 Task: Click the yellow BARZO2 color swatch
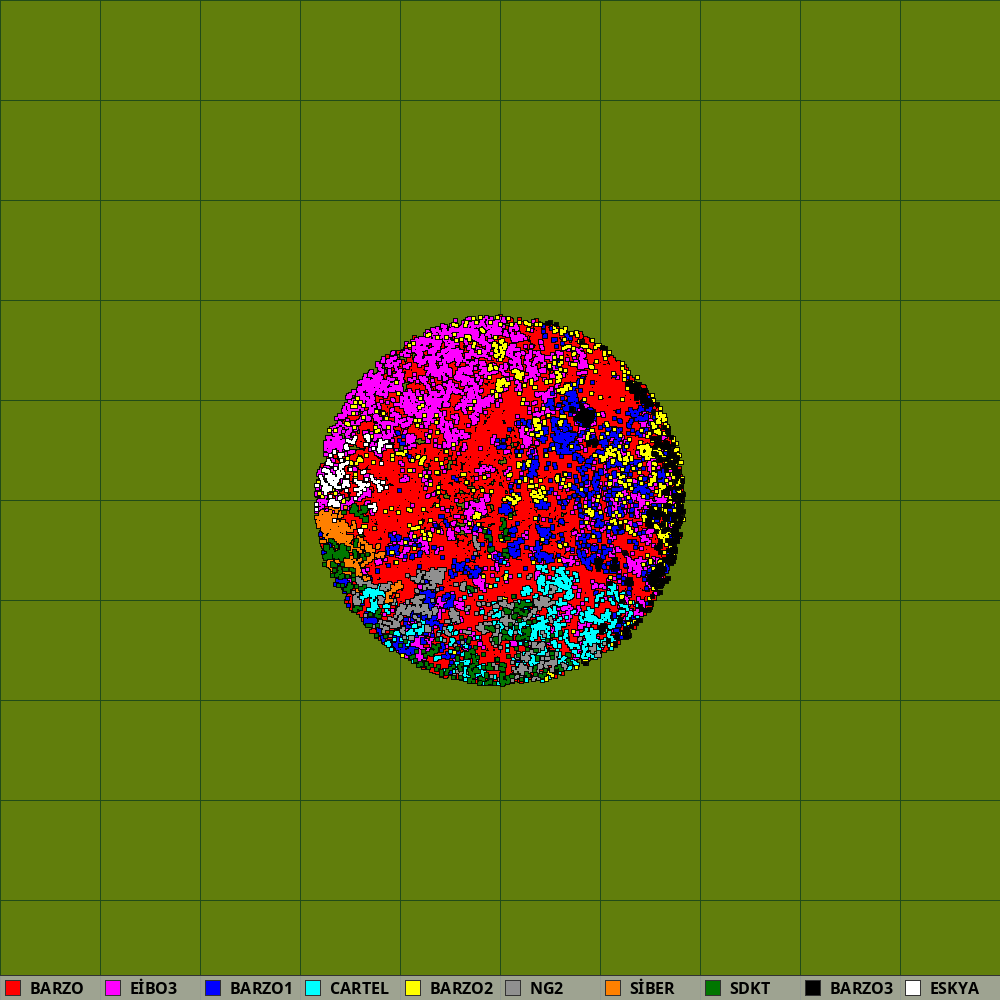coord(413,988)
